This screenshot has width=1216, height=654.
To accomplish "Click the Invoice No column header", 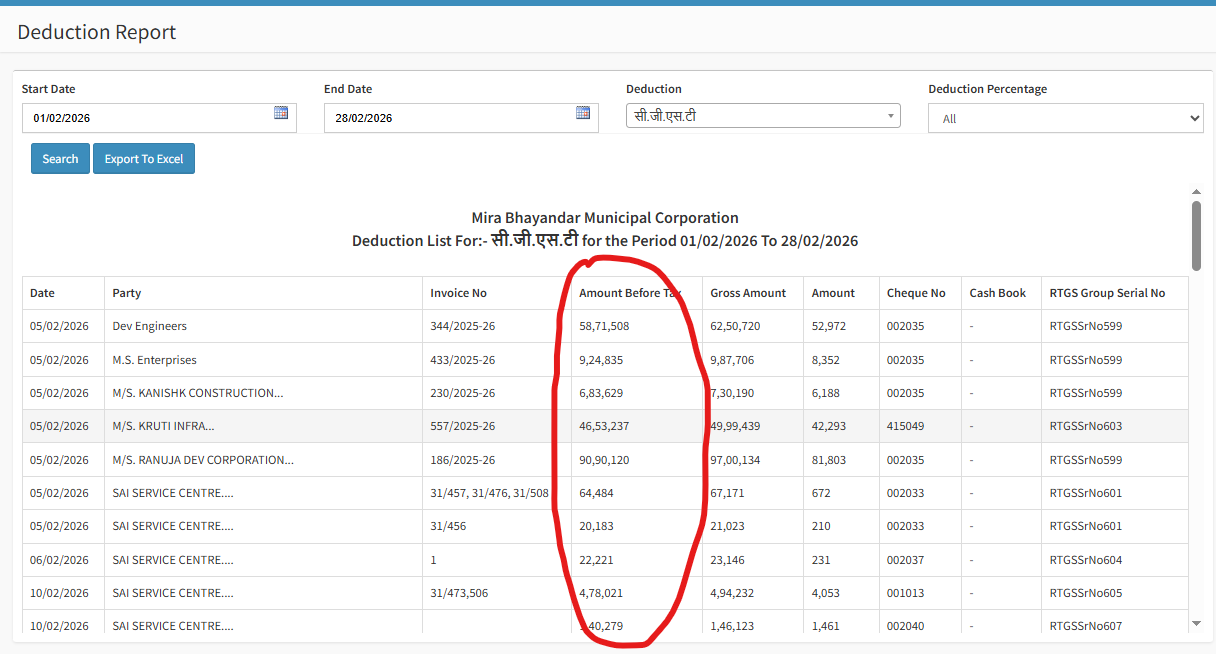I will 458,293.
